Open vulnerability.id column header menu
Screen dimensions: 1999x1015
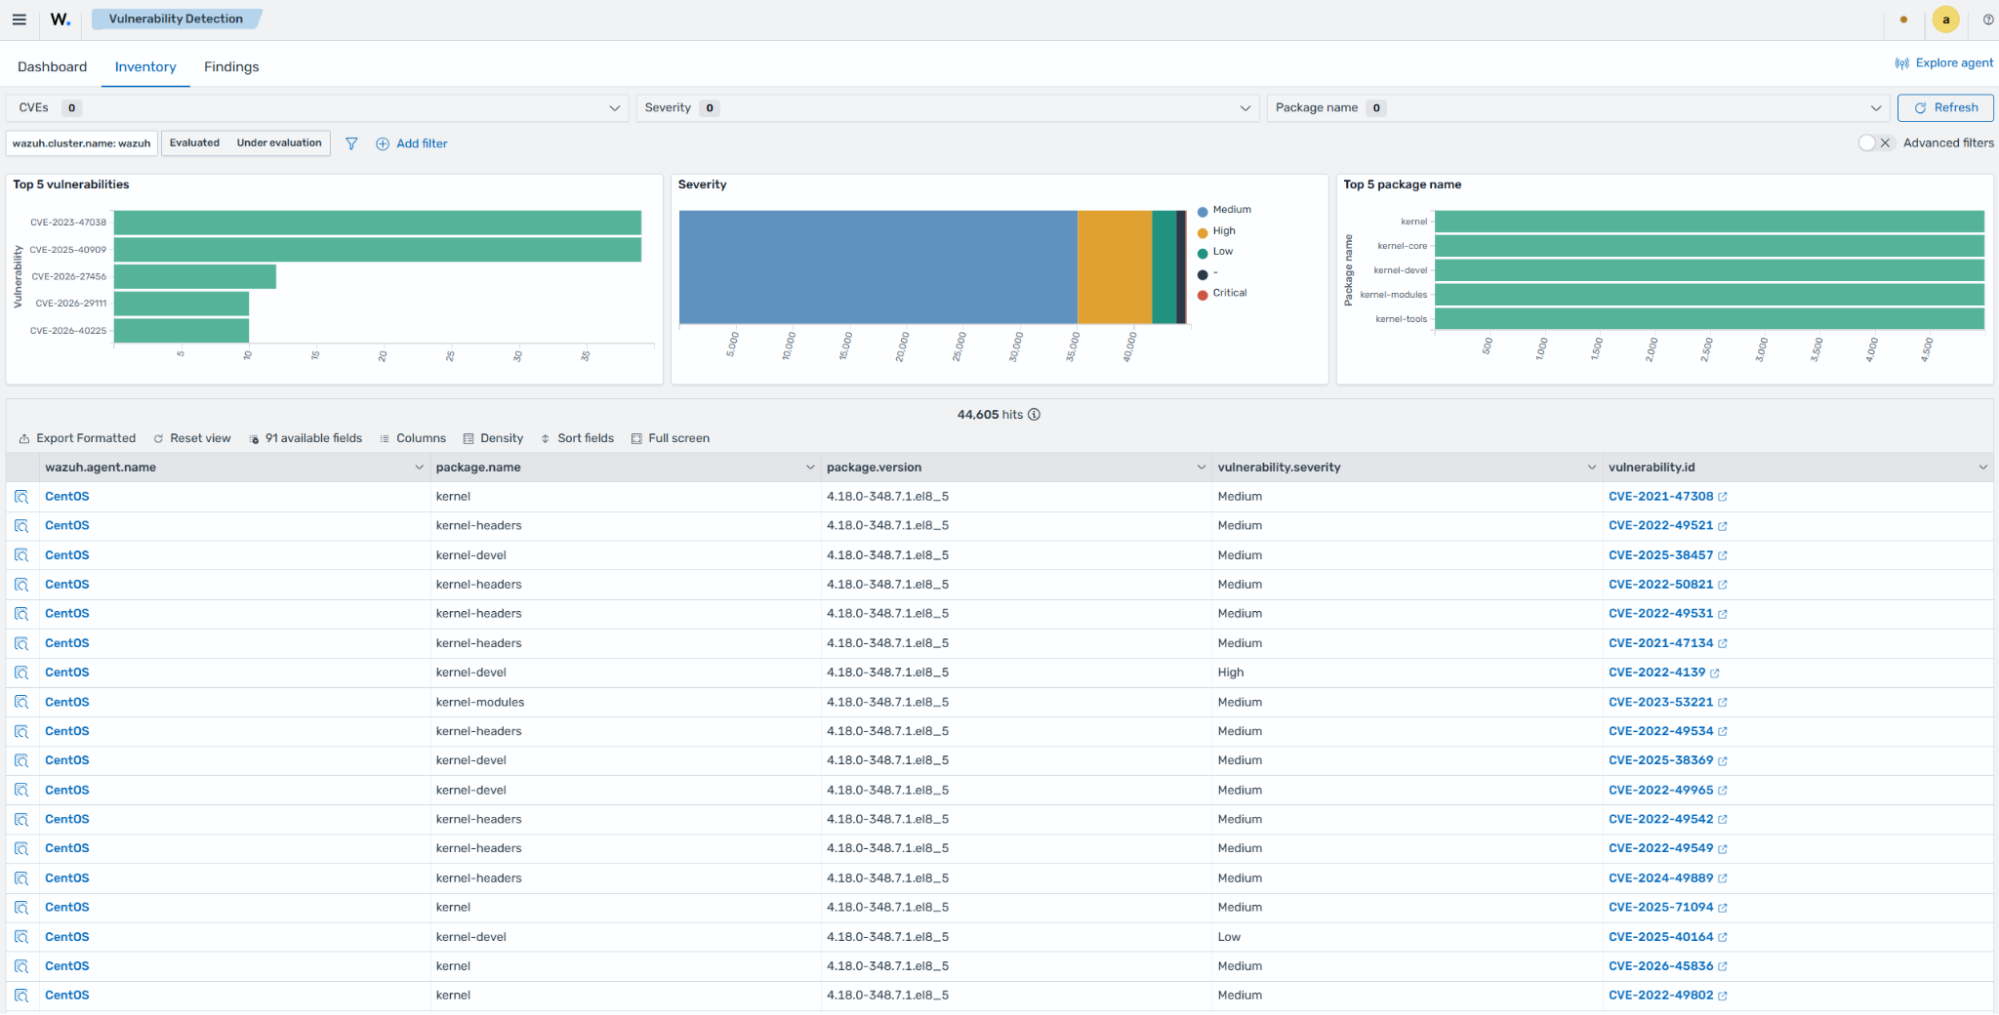[1983, 468]
